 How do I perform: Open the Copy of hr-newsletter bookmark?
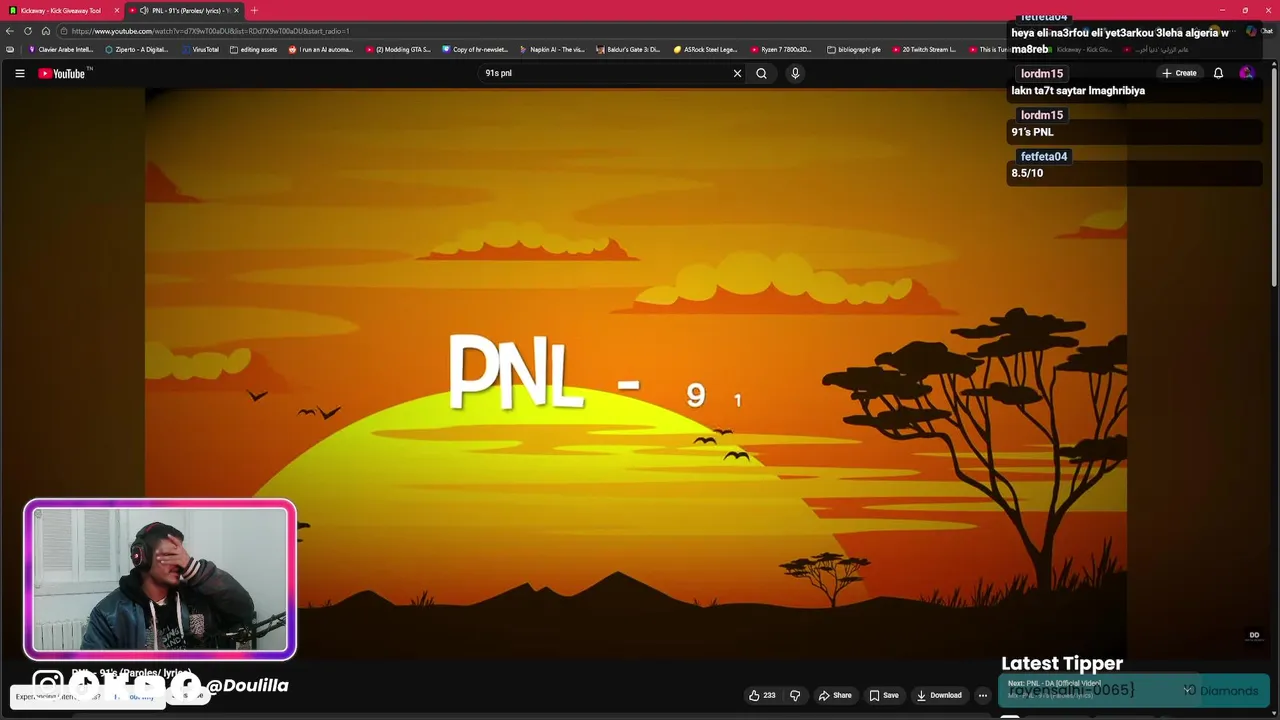click(x=475, y=49)
